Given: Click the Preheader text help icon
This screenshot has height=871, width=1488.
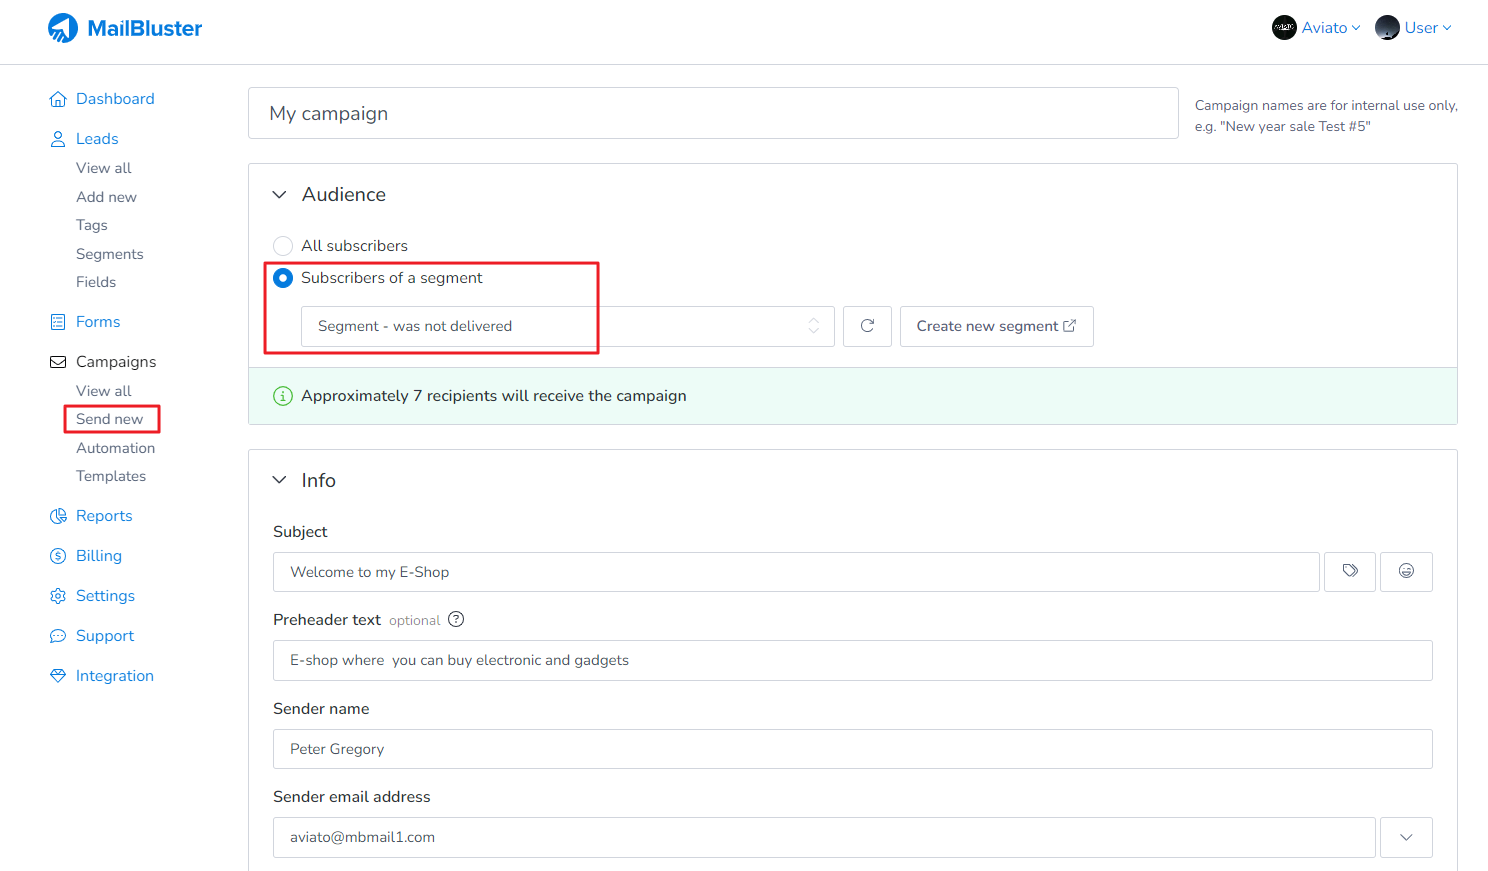Looking at the screenshot, I should coord(456,619).
